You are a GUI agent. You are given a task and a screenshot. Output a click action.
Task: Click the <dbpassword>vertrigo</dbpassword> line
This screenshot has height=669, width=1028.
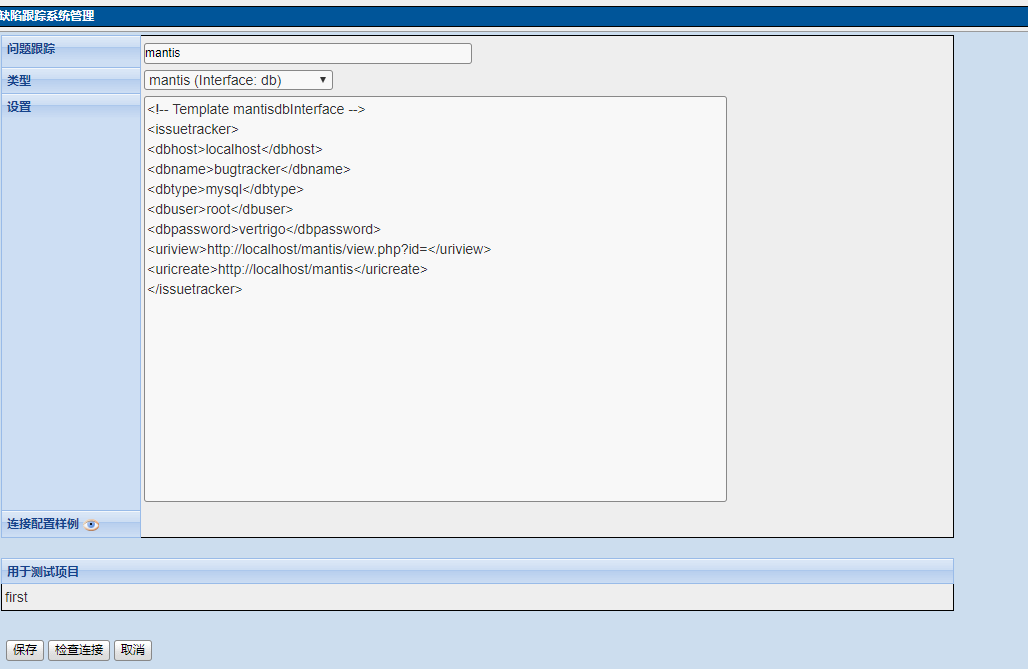(264, 229)
